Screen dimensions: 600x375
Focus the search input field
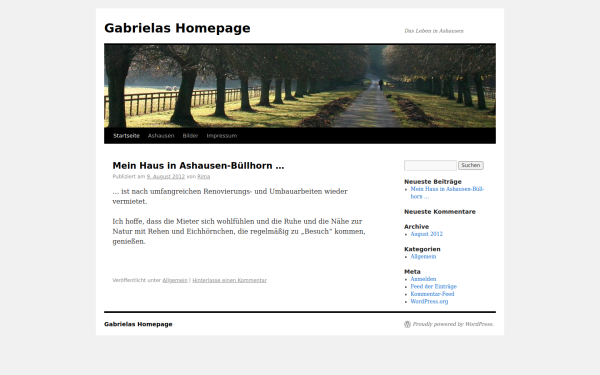click(x=430, y=165)
